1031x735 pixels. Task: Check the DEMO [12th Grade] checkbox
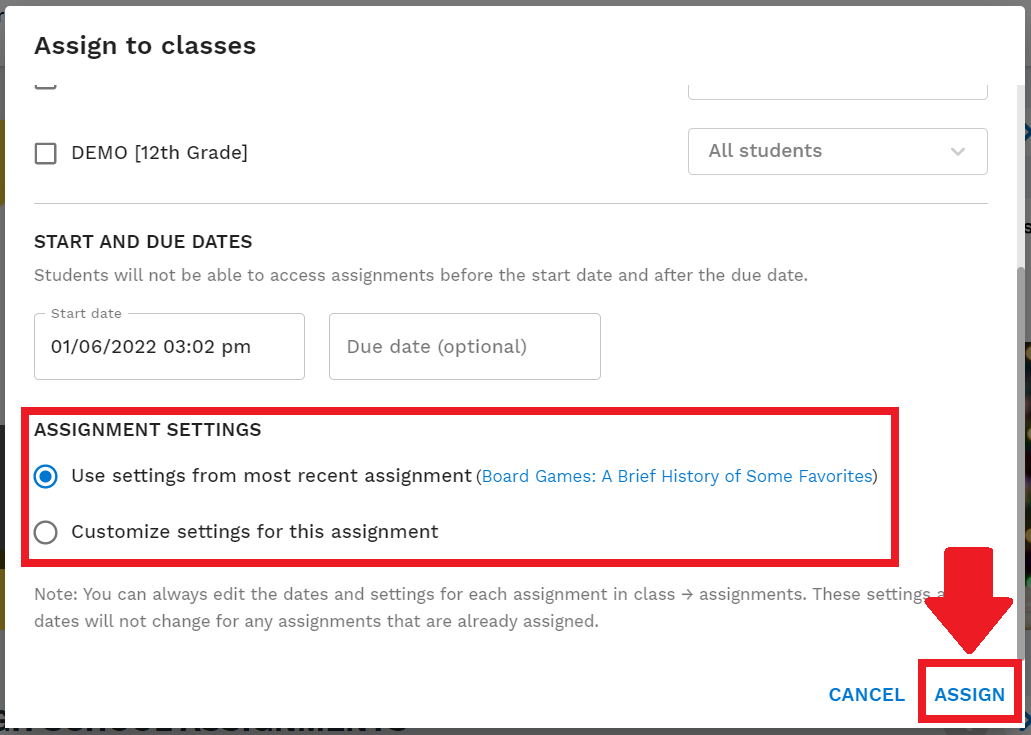coord(45,153)
